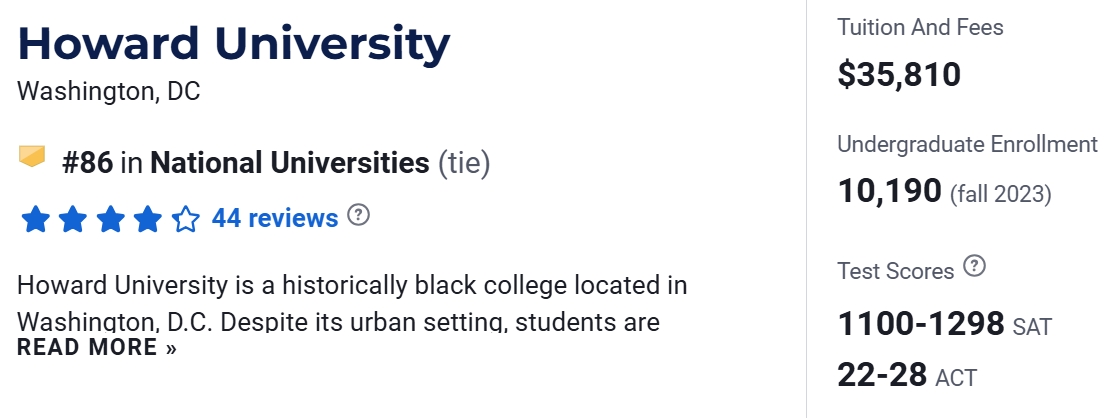Viewport: 1120px width, 418px height.
Task: Click the #86 rank number
Action: pos(86,162)
